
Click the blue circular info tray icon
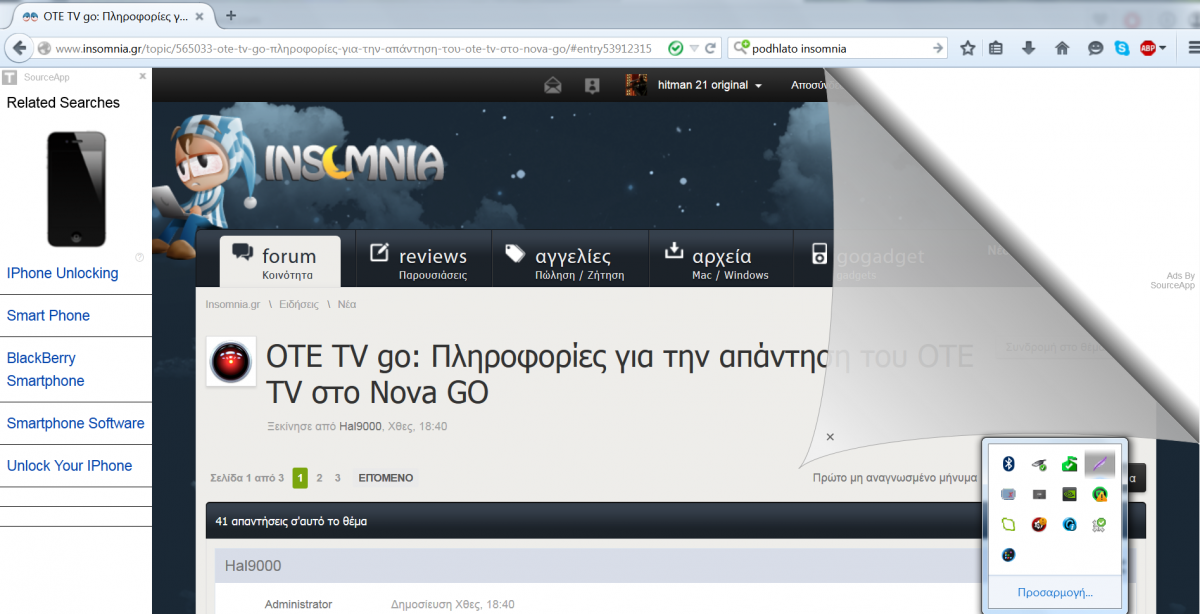pyautogui.click(x=1069, y=524)
